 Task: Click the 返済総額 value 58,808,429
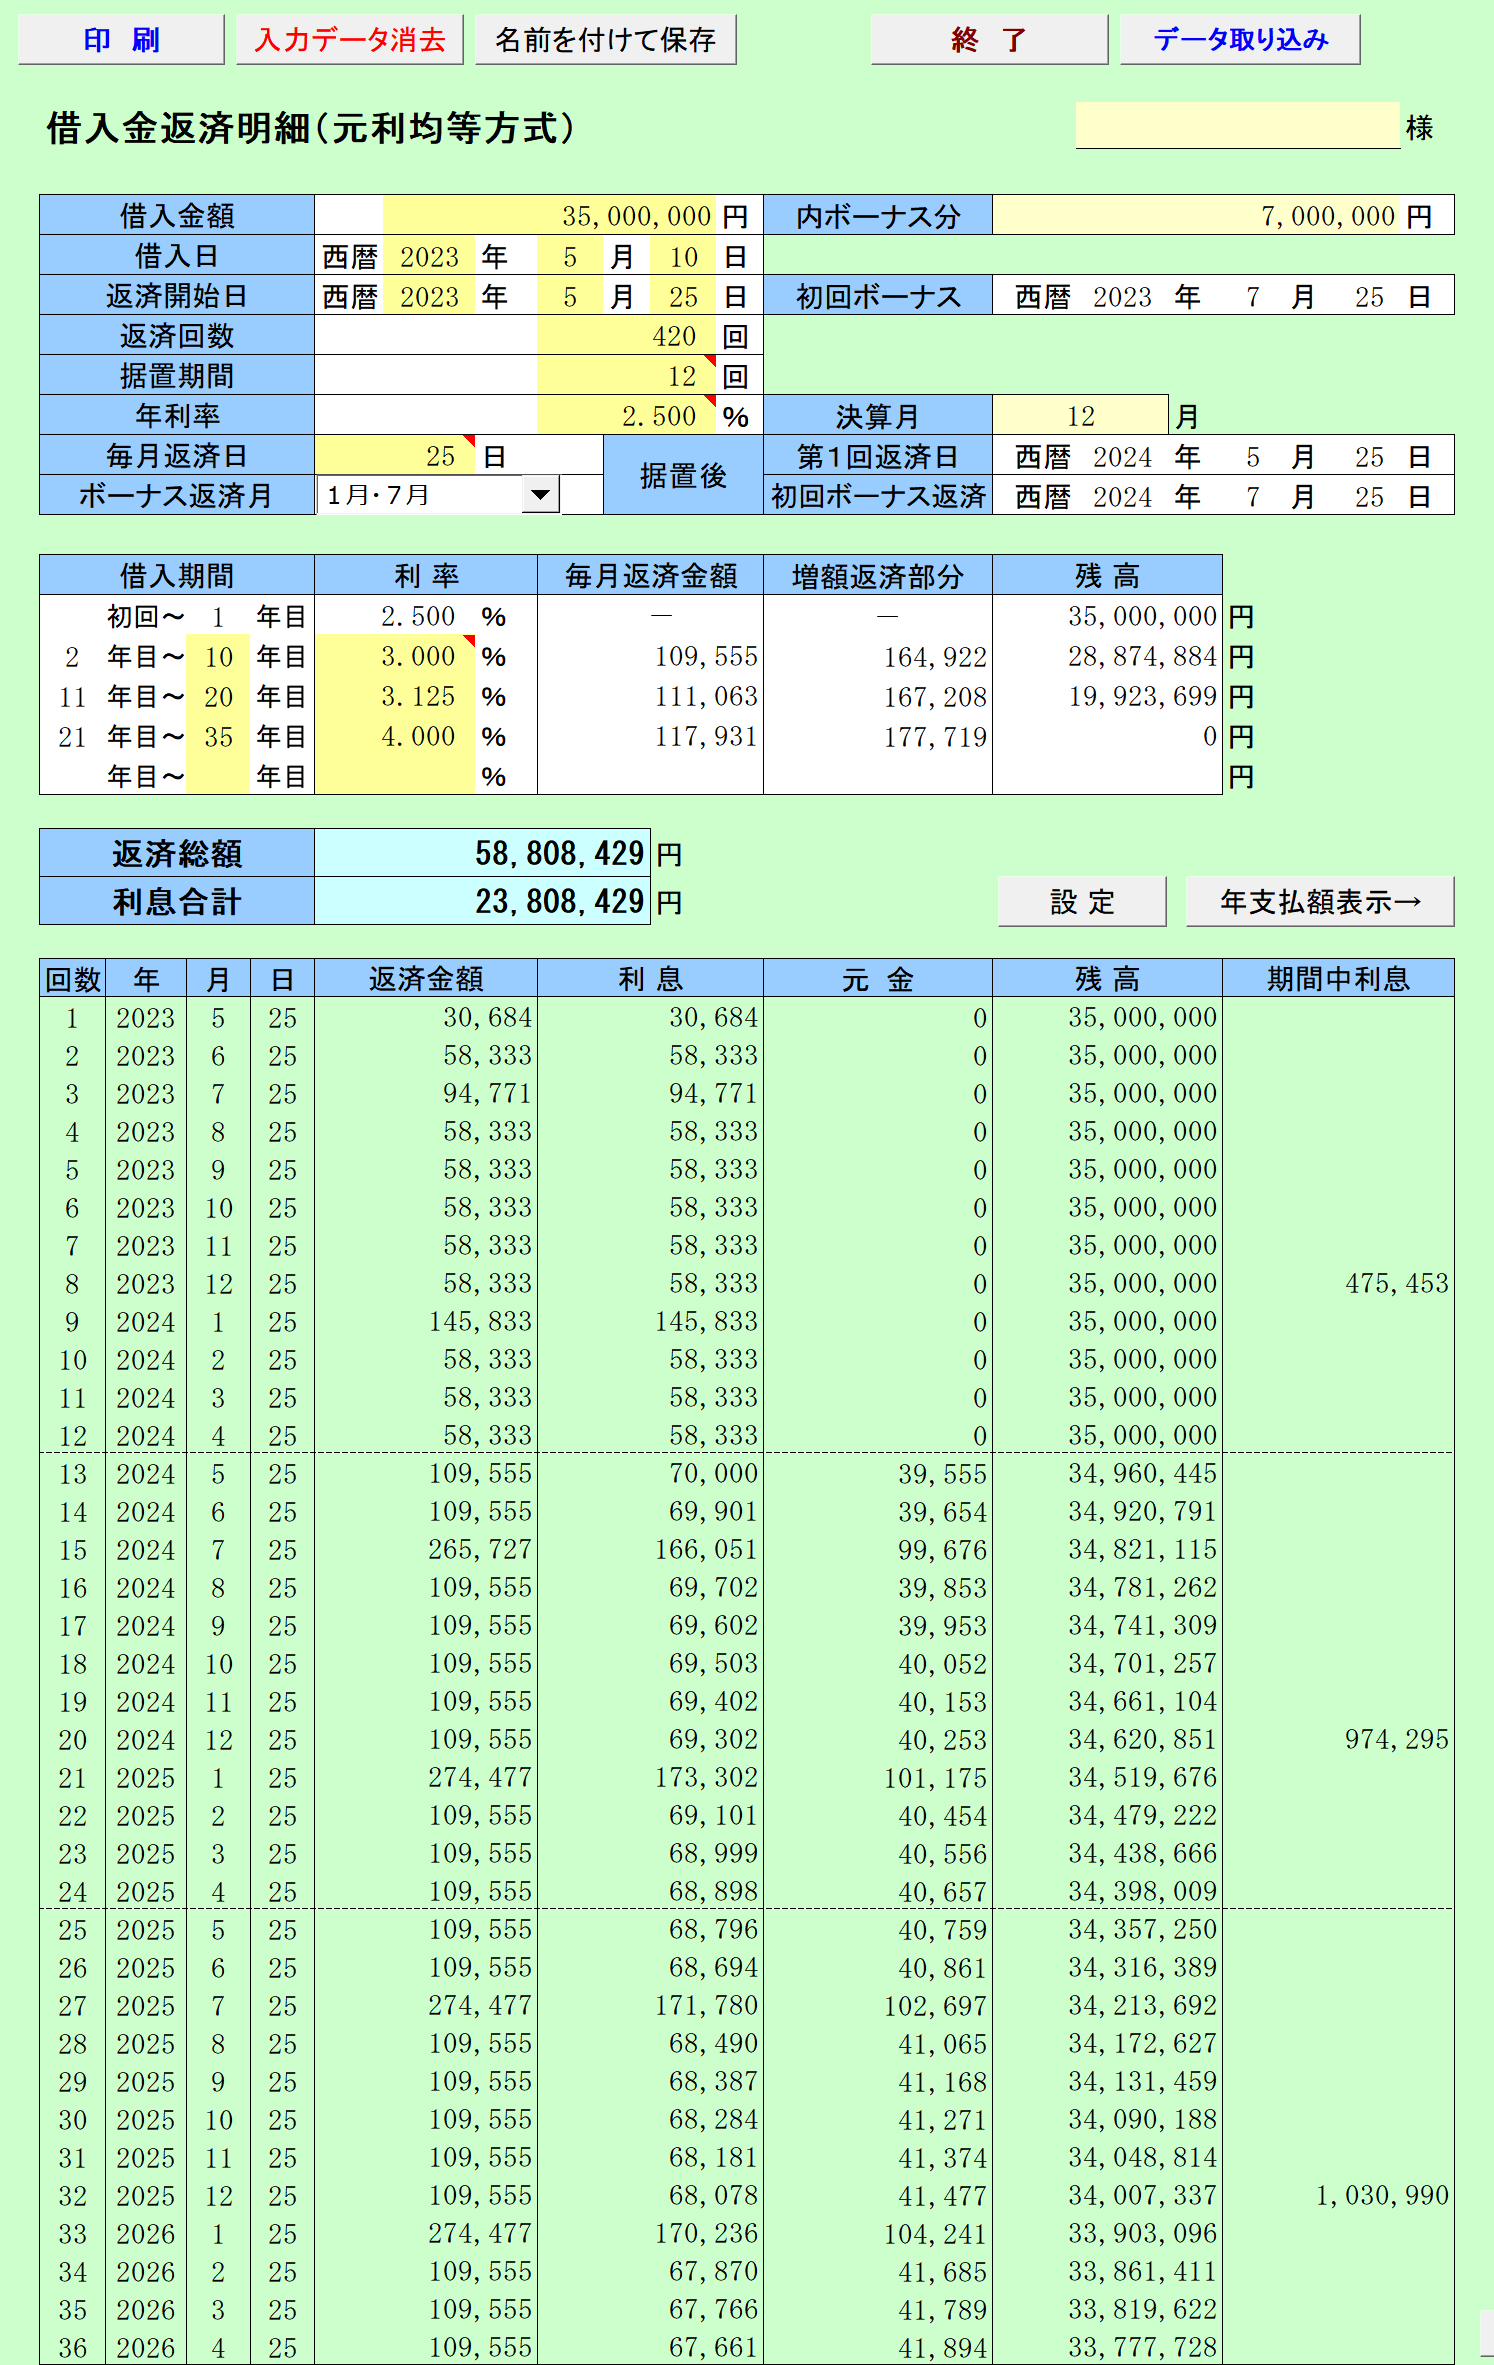click(x=482, y=853)
